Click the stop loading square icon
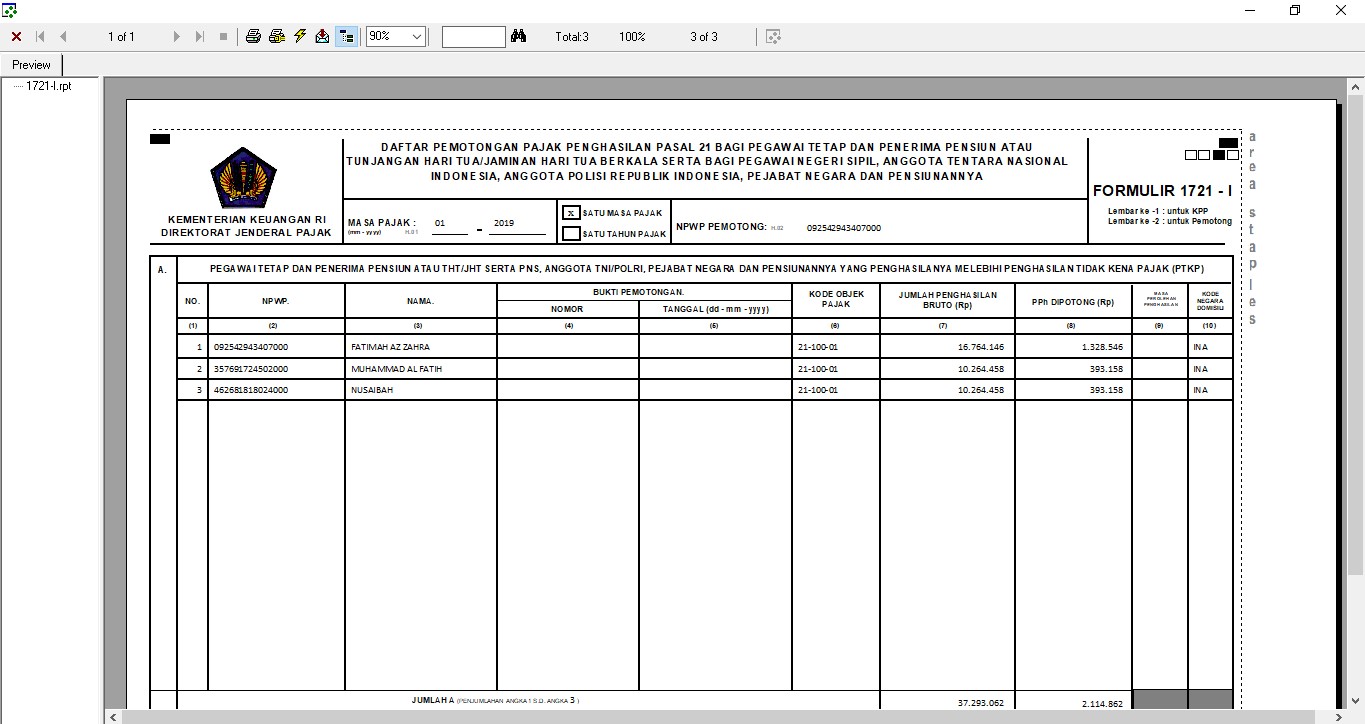Image resolution: width=1365 pixels, height=724 pixels. tap(223, 37)
